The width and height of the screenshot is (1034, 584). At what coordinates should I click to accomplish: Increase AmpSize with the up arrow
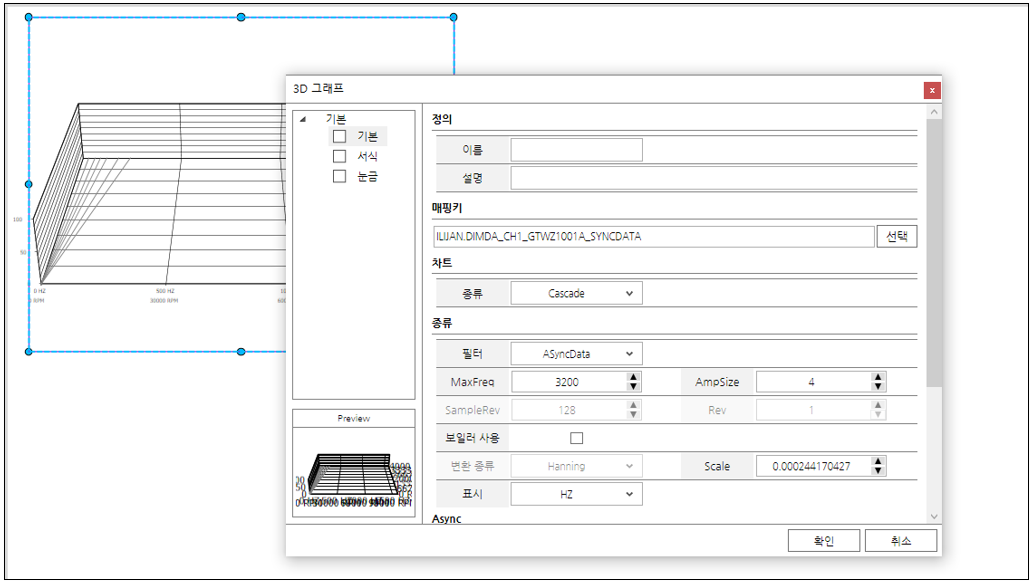(x=878, y=378)
